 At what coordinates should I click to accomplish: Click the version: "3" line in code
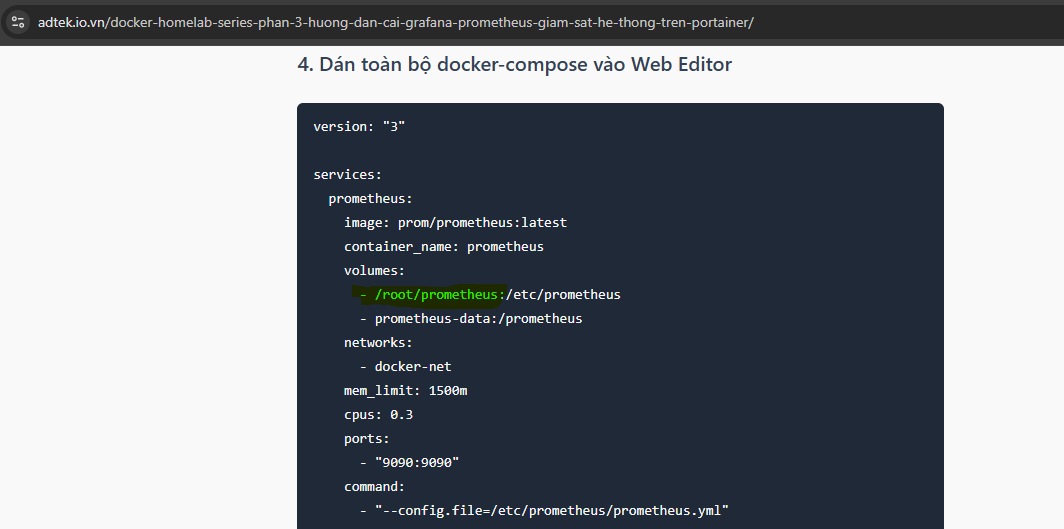(359, 127)
